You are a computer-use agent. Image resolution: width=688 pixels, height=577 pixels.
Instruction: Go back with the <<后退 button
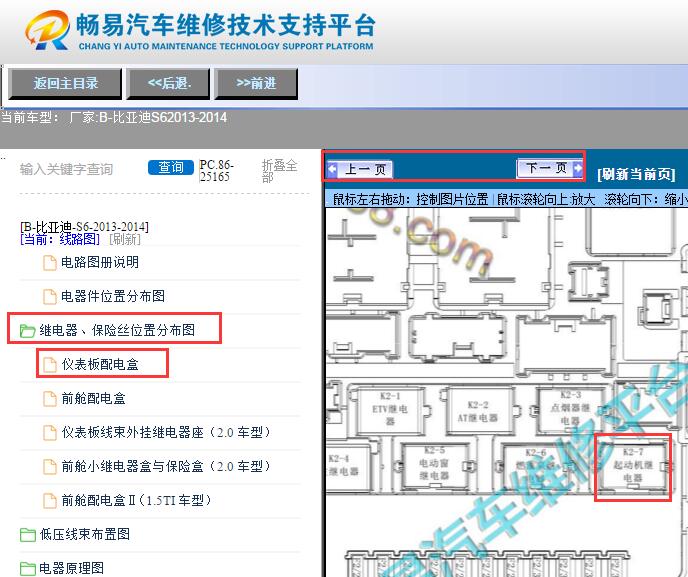pos(168,83)
